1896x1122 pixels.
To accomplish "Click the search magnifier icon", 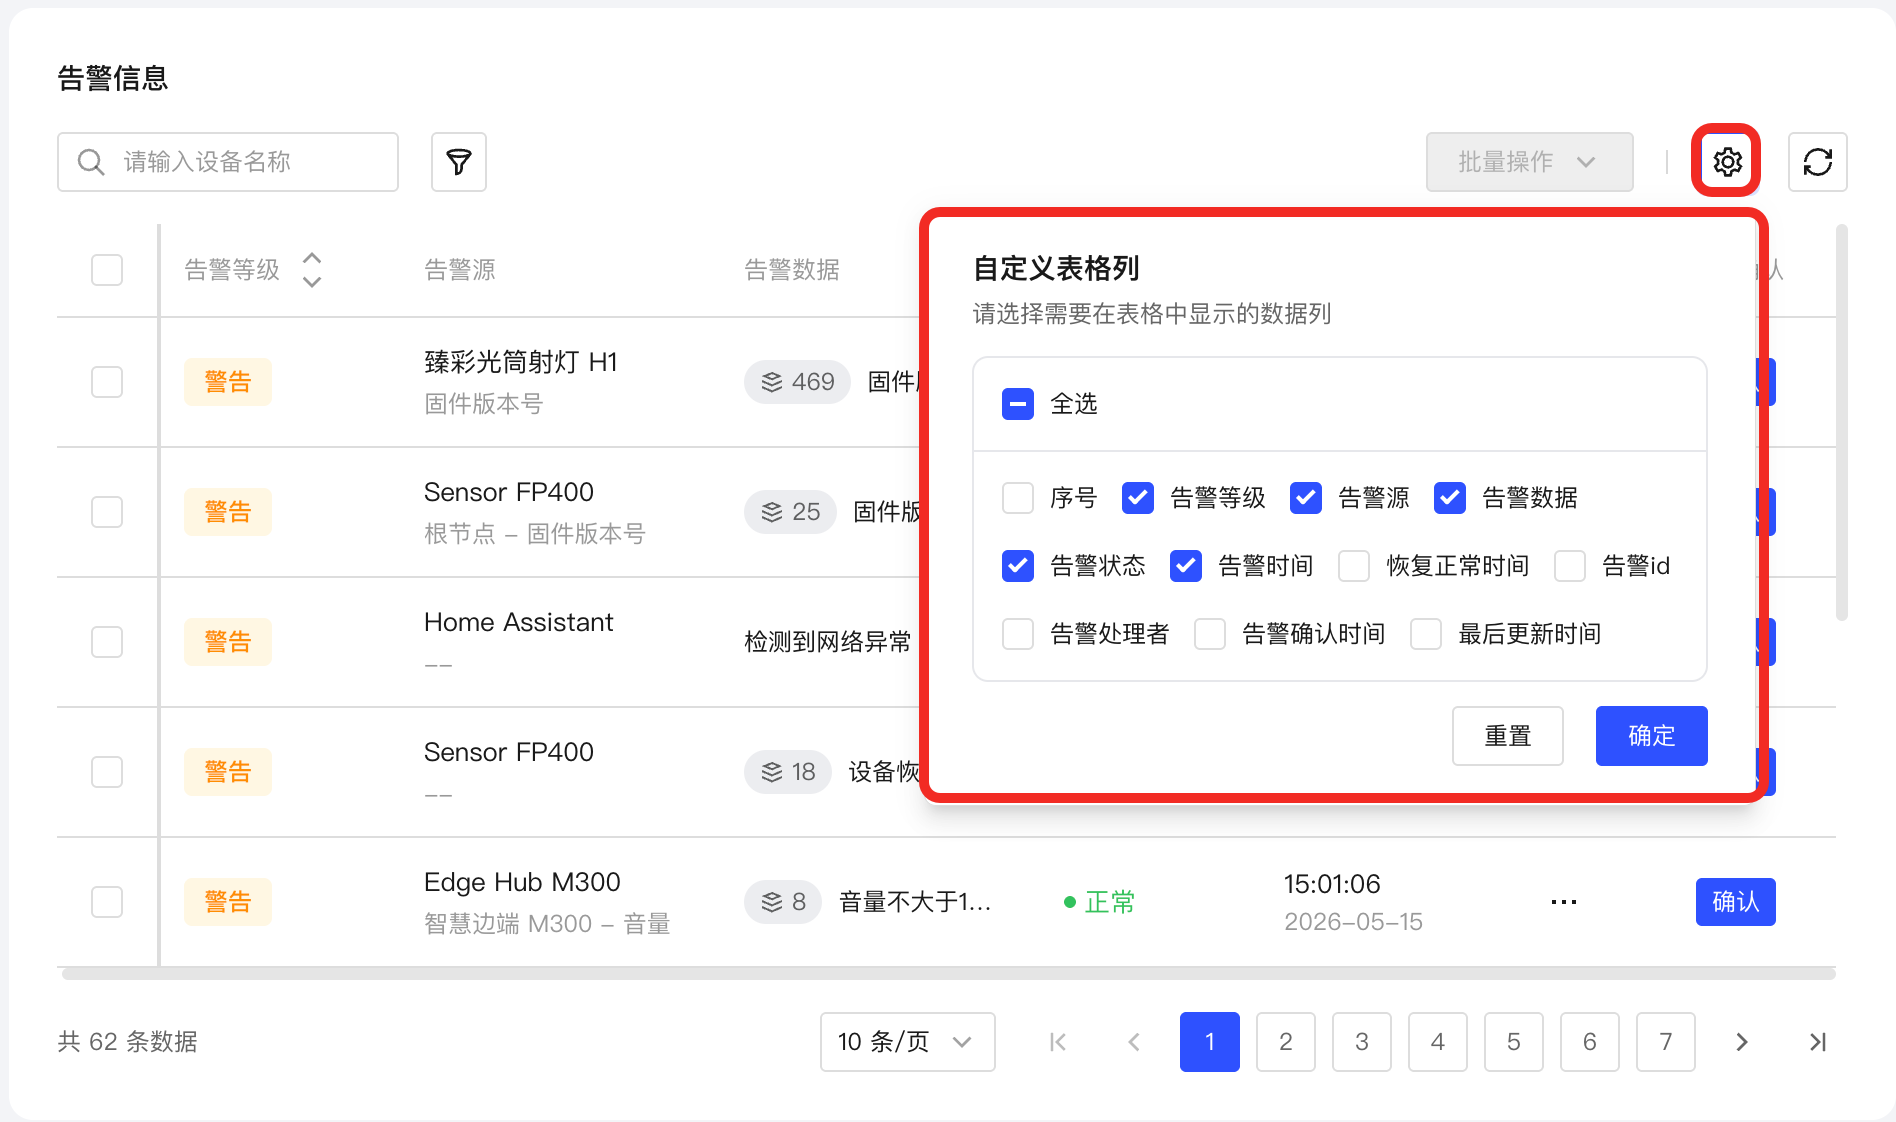I will pyautogui.click(x=91, y=162).
